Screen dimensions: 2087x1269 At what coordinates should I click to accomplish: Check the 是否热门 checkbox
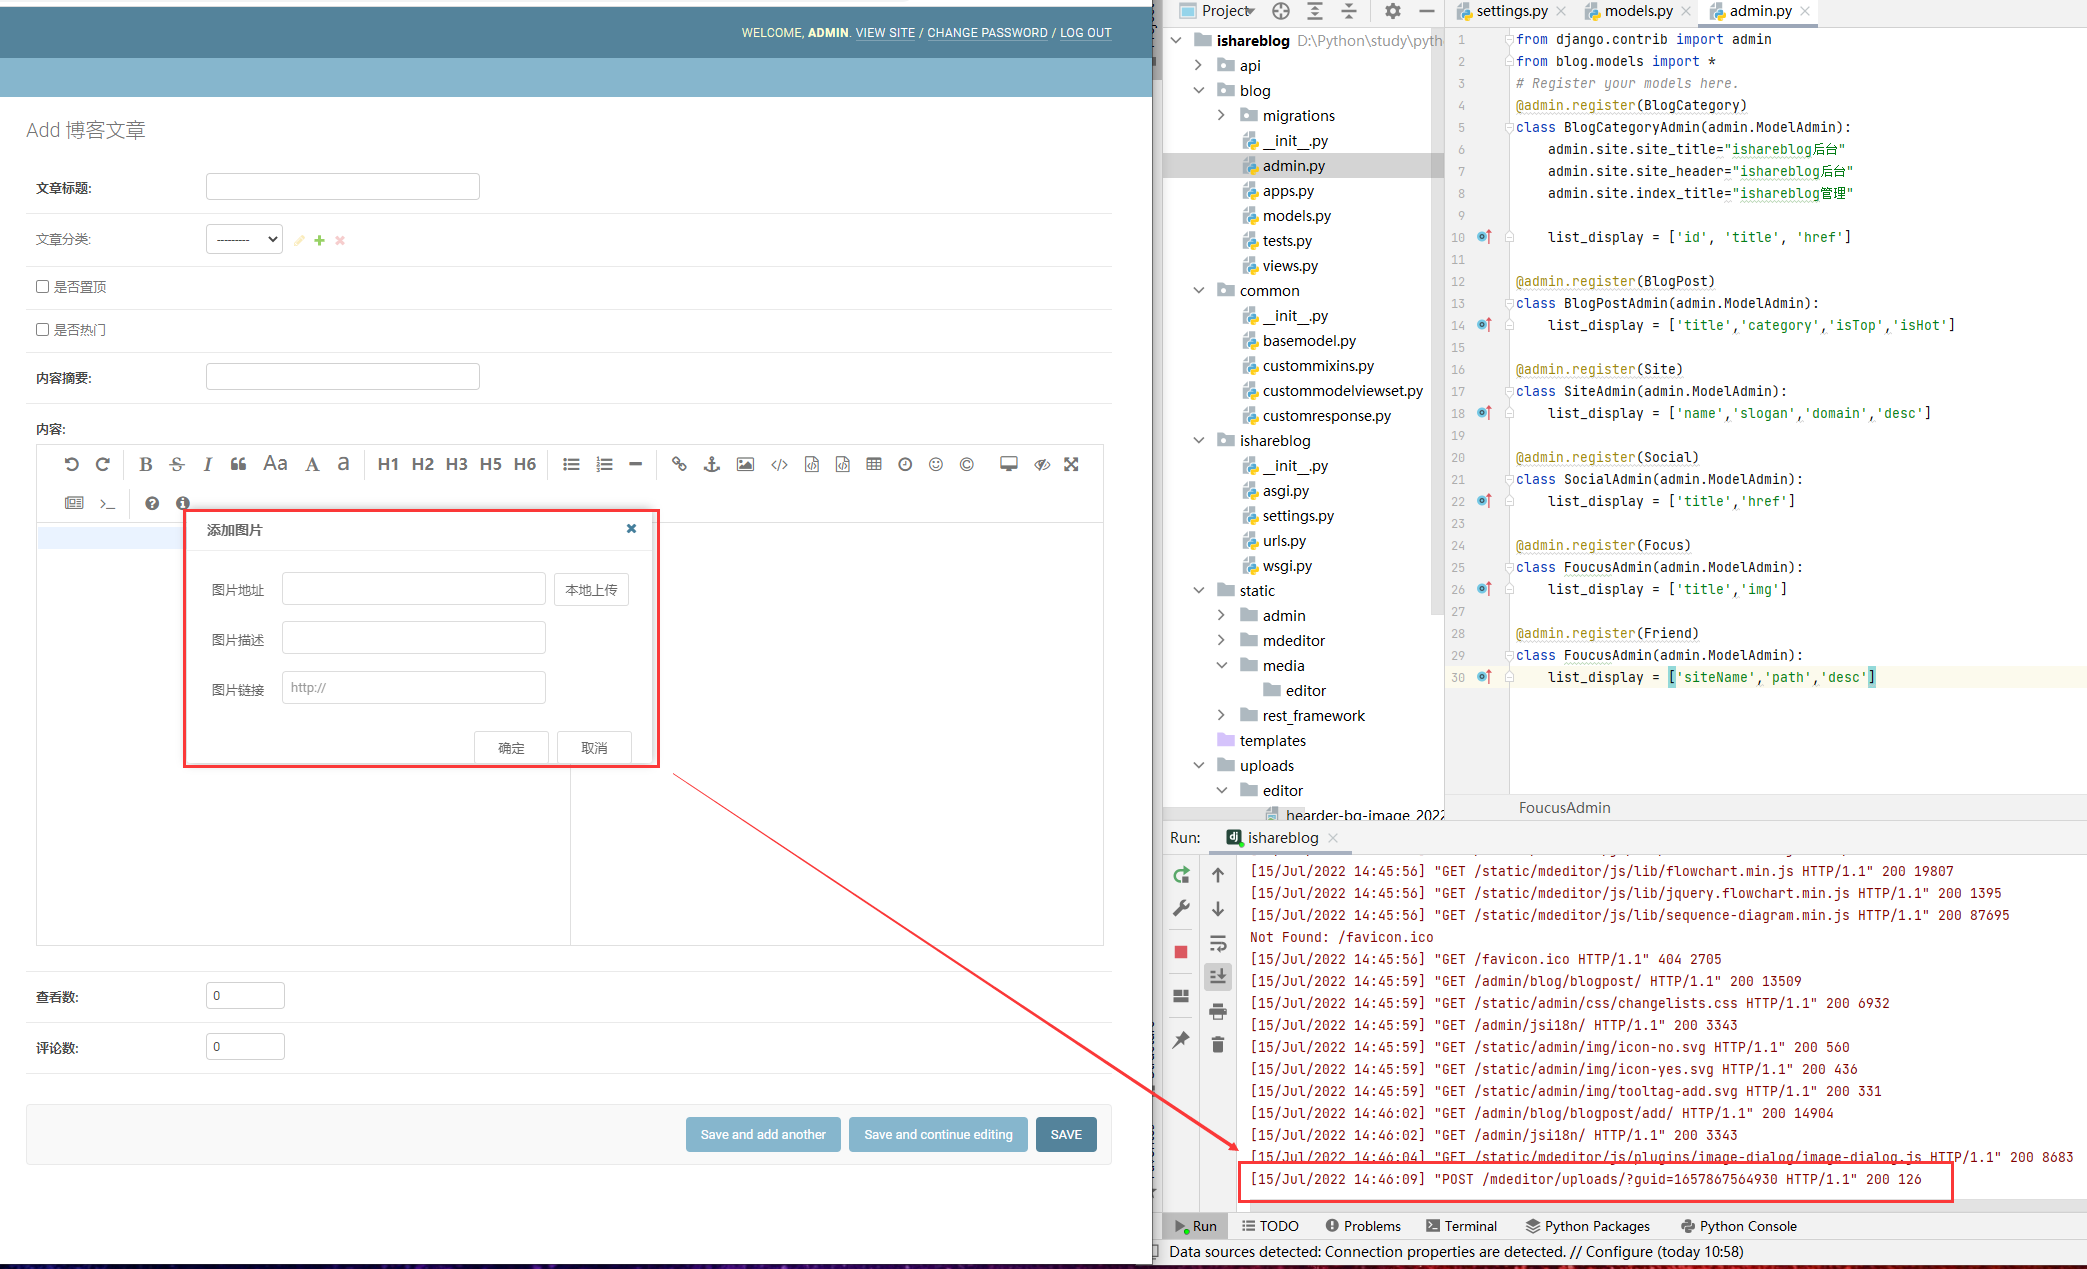tap(42, 330)
